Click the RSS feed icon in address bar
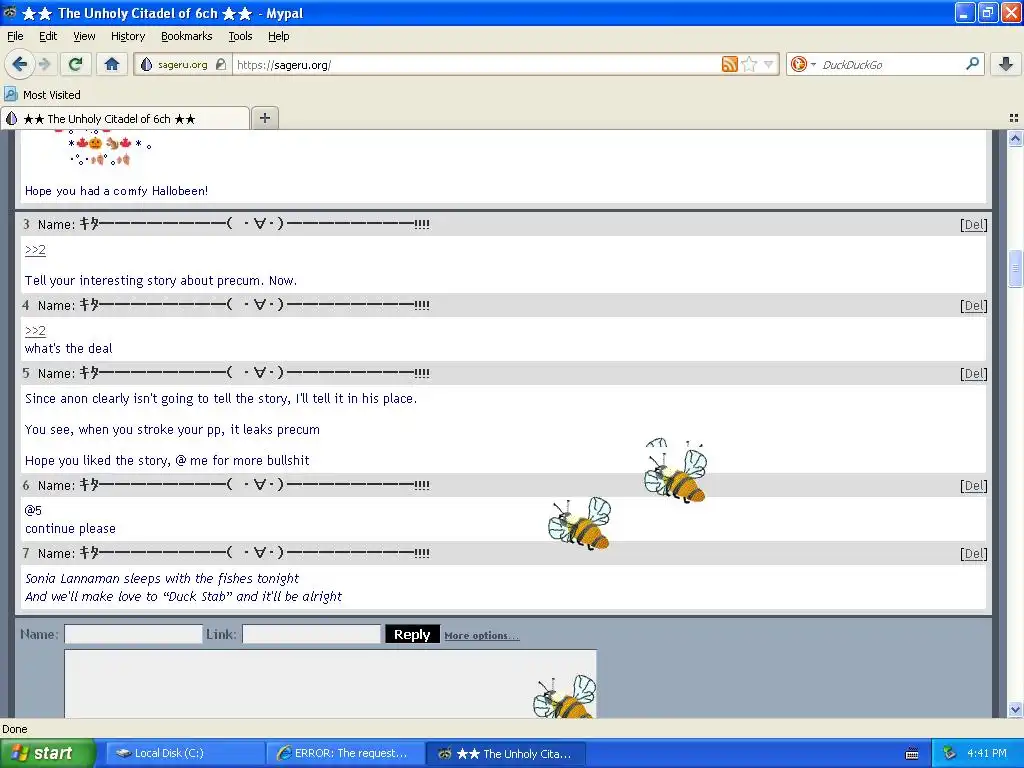1024x768 pixels. [x=729, y=64]
